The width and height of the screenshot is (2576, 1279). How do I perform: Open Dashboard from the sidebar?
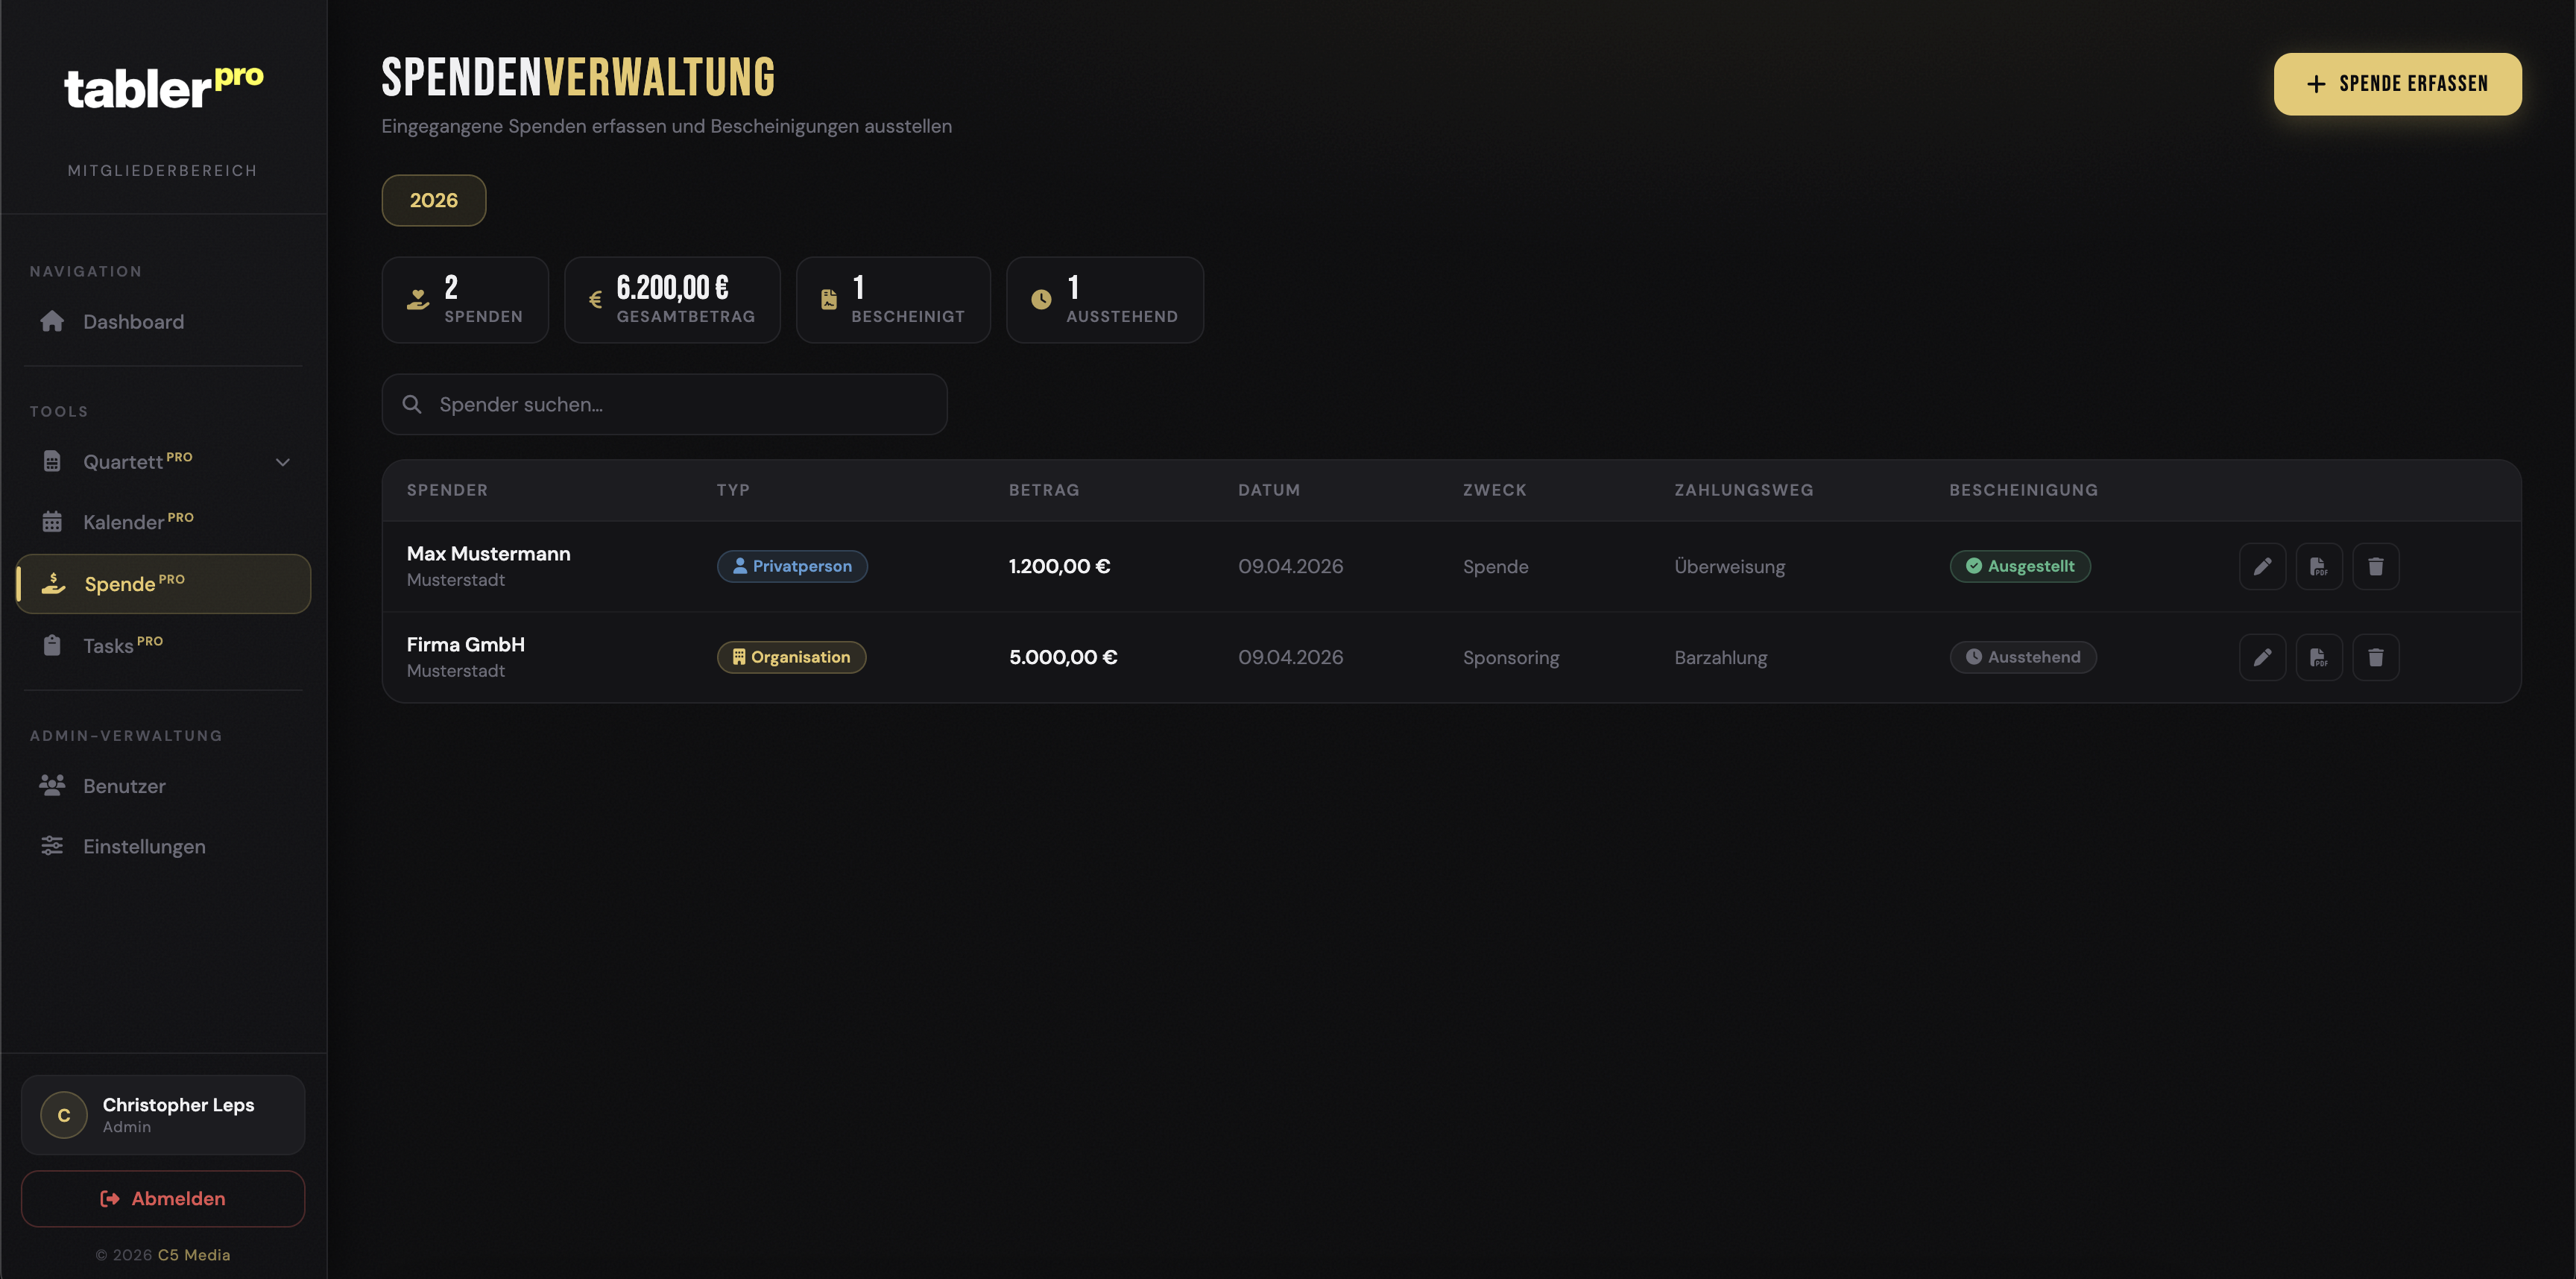tap(133, 322)
